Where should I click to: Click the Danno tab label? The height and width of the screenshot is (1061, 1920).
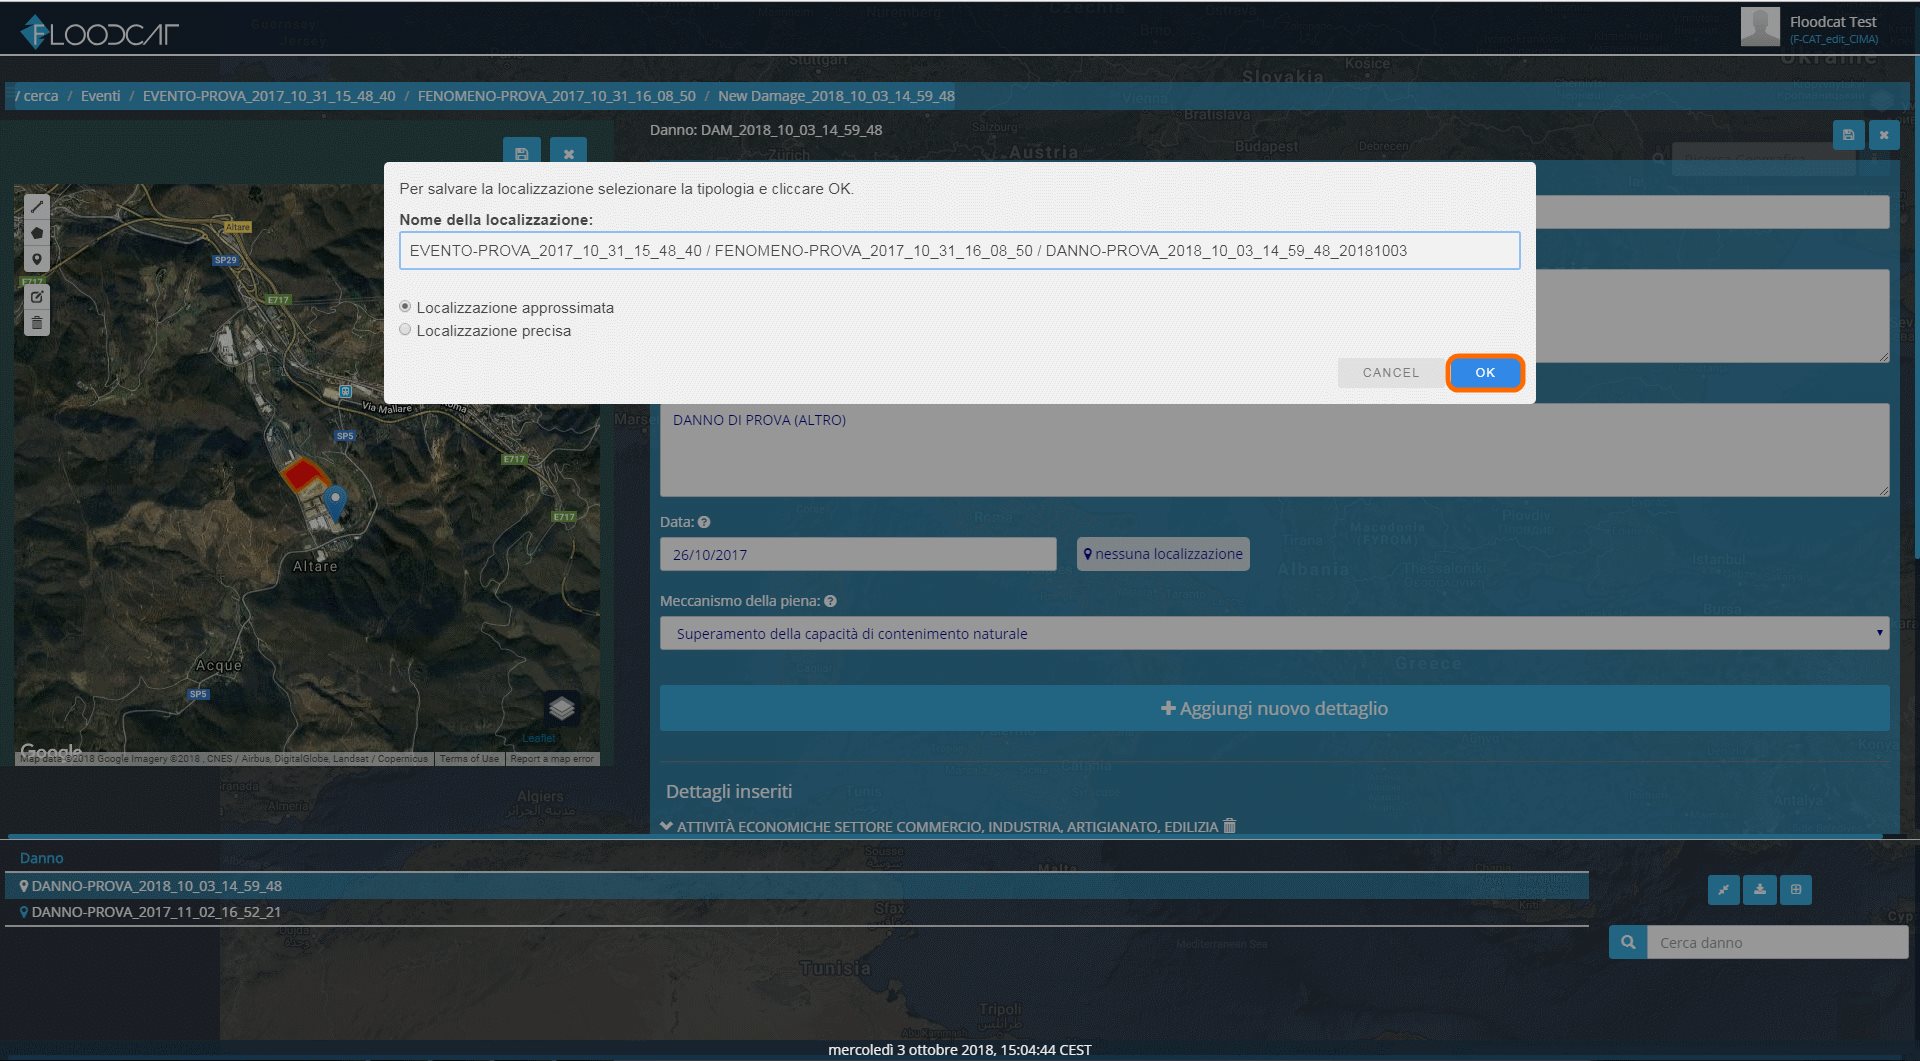pyautogui.click(x=41, y=858)
